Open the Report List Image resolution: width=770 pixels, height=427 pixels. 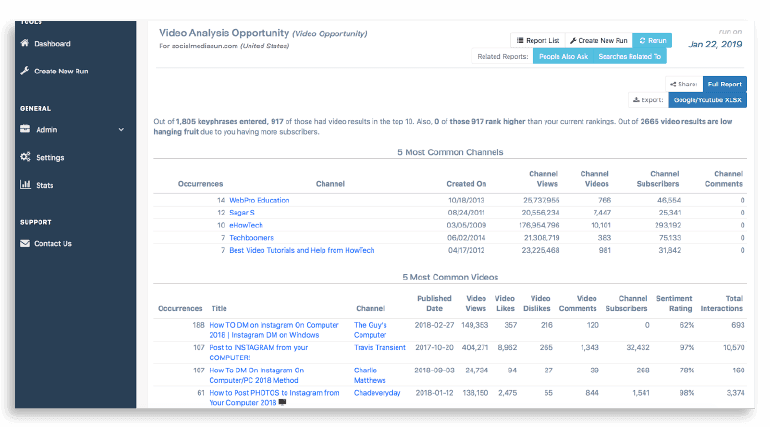(538, 40)
